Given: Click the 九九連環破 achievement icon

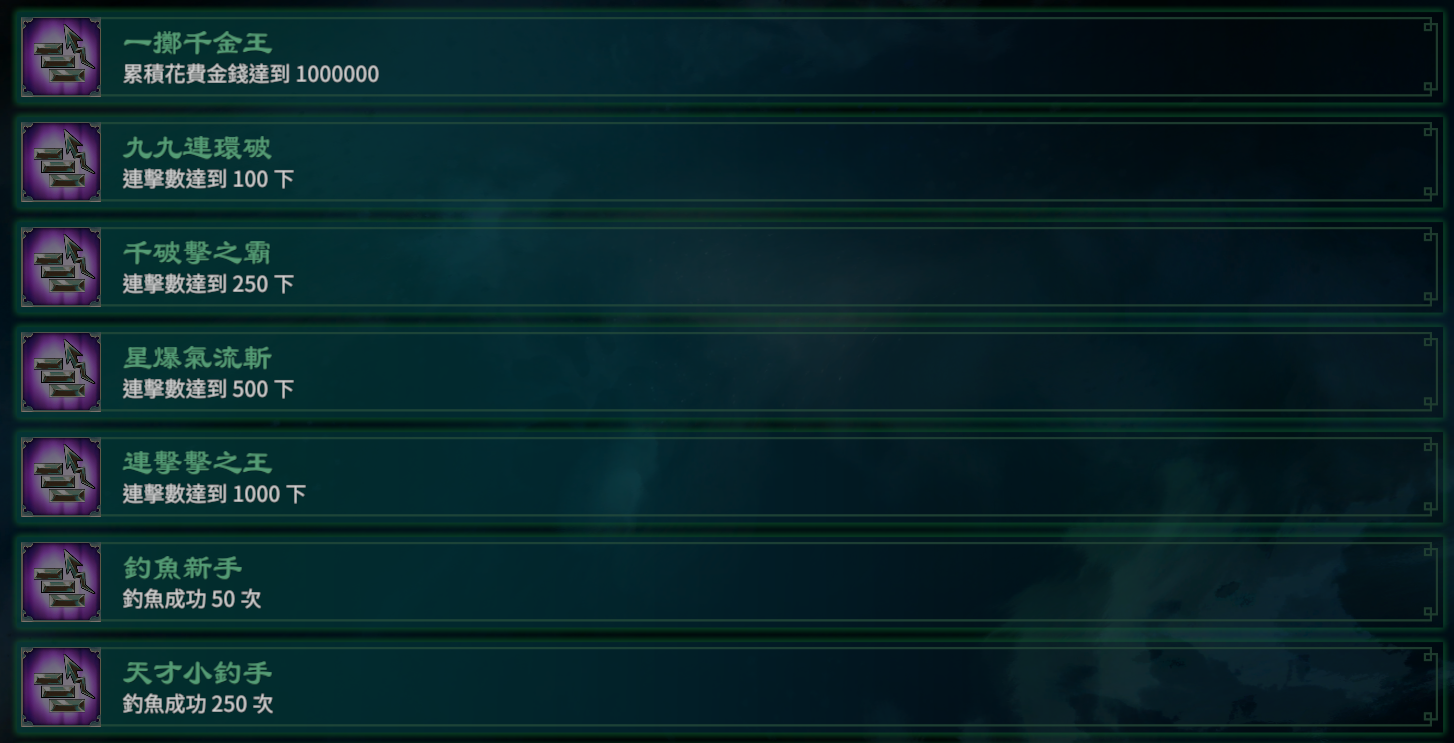Looking at the screenshot, I should (61, 162).
